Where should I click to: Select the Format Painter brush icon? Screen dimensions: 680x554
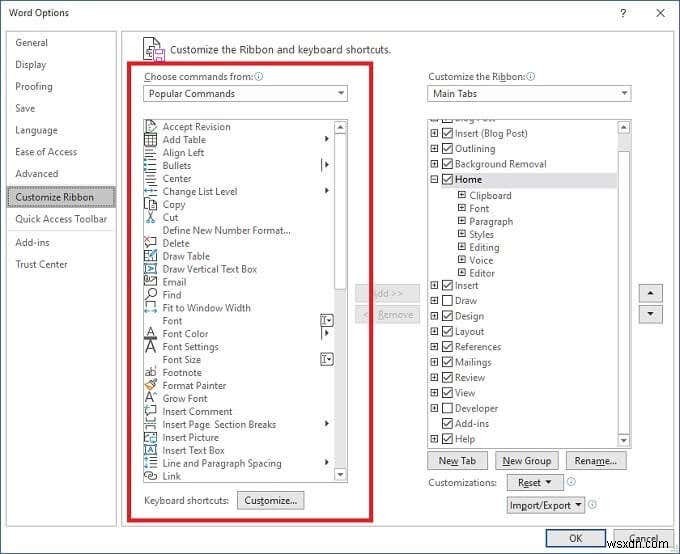tap(150, 385)
